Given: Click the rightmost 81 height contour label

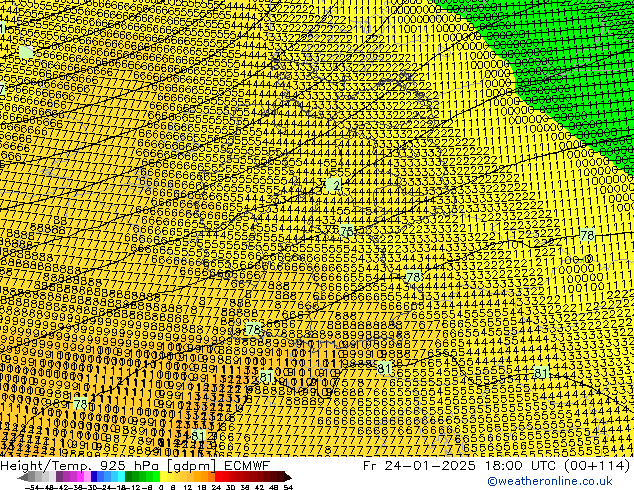Looking at the screenshot, I should (541, 373).
